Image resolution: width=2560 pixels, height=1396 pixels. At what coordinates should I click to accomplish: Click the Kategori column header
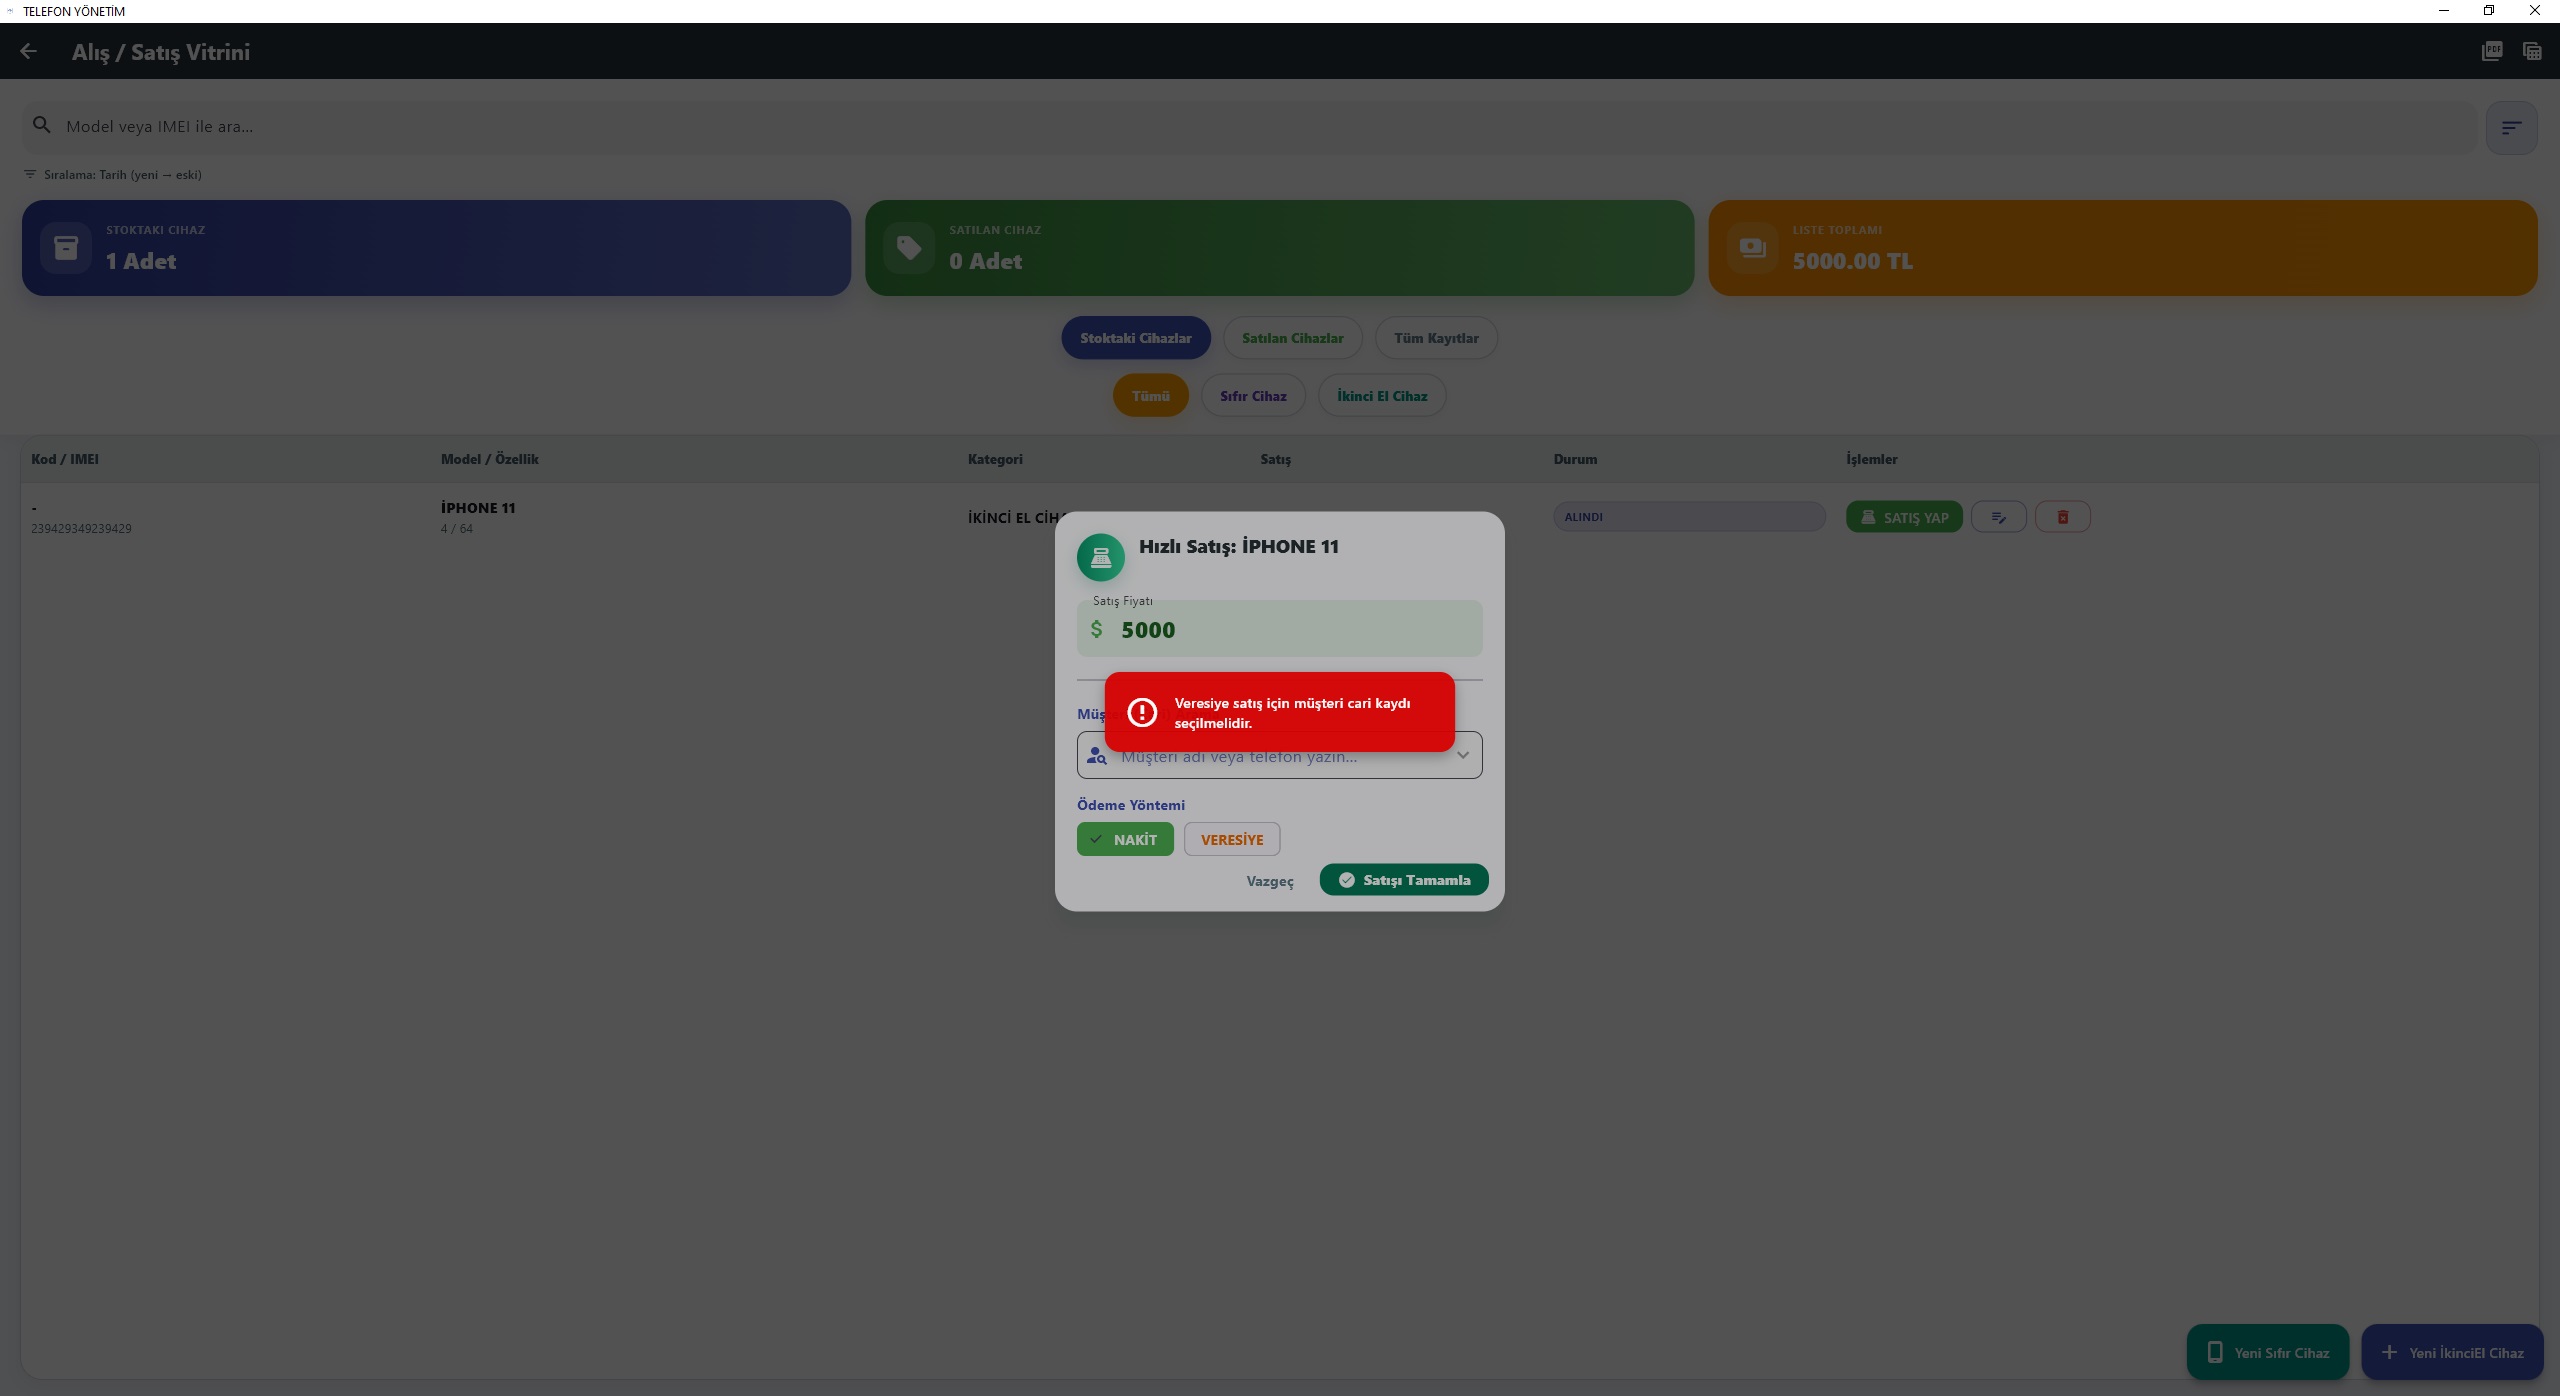coord(995,459)
